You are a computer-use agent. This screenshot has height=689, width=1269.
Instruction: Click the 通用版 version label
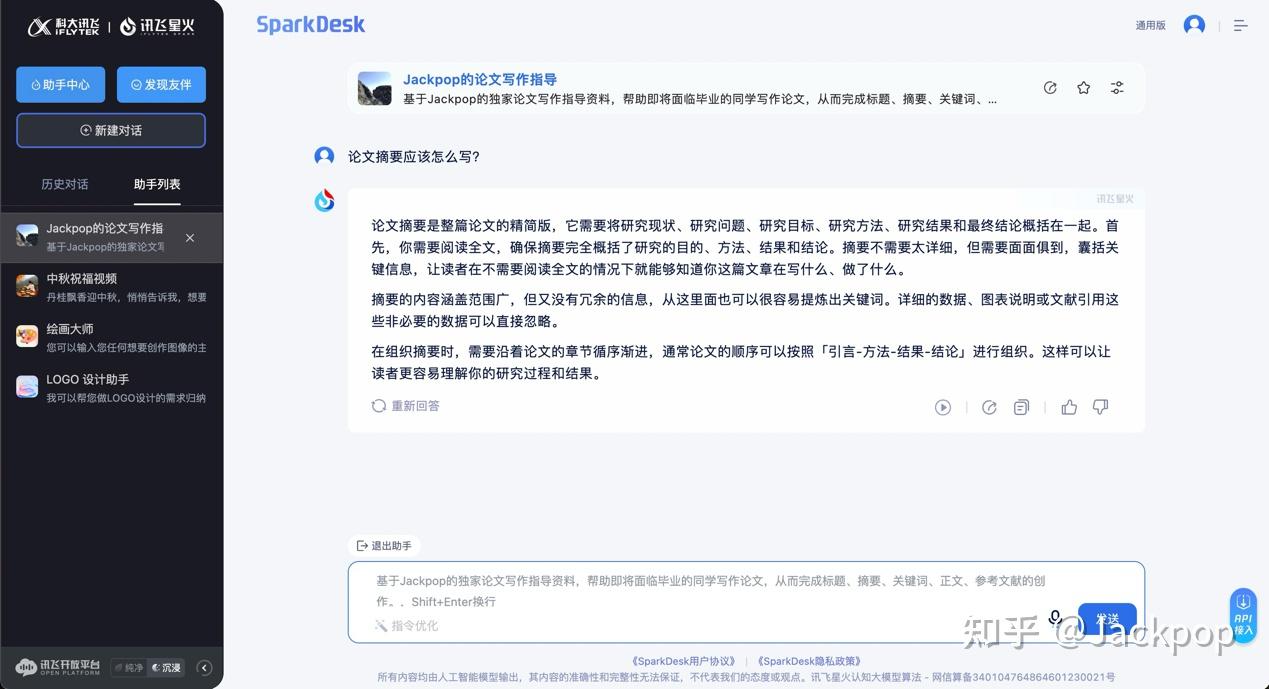tap(1150, 25)
